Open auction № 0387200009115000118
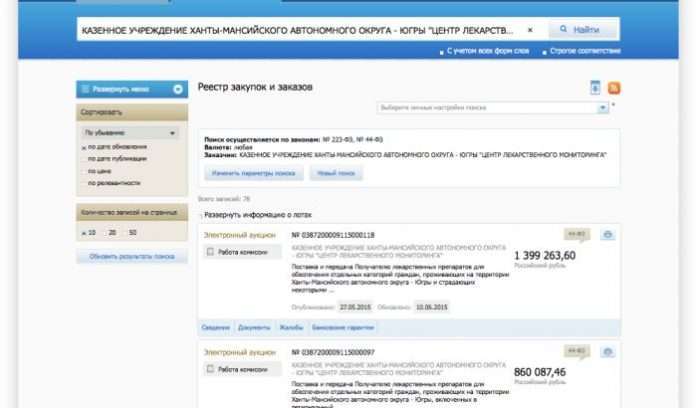 click(x=333, y=235)
